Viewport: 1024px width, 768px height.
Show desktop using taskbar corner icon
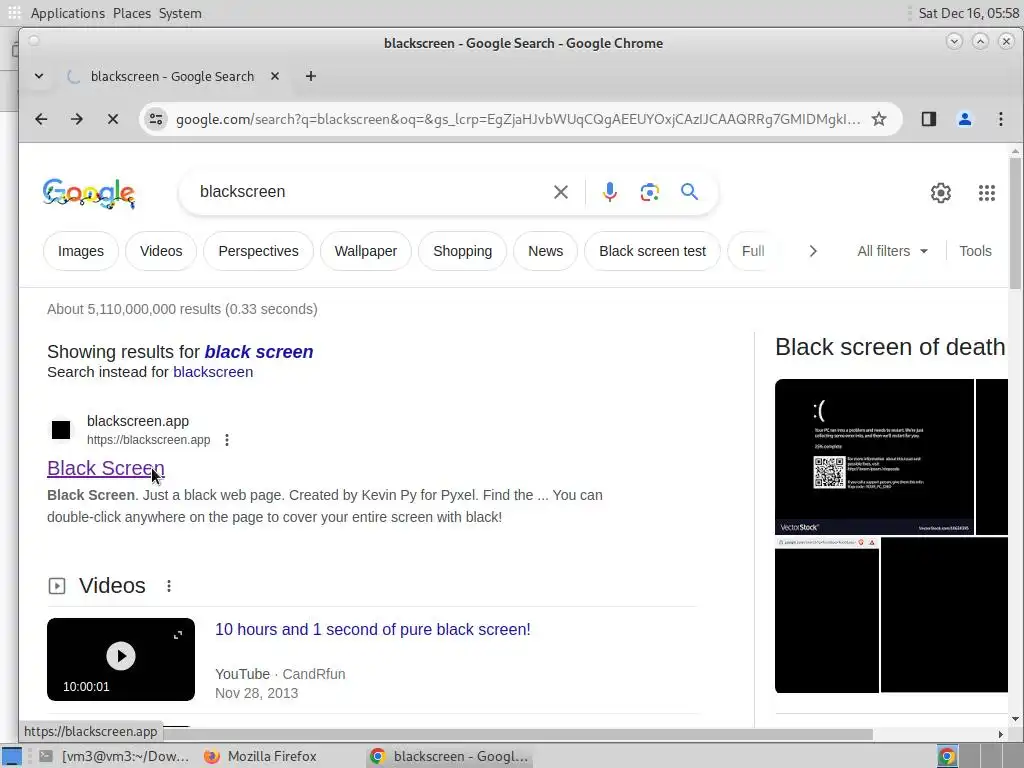12,756
